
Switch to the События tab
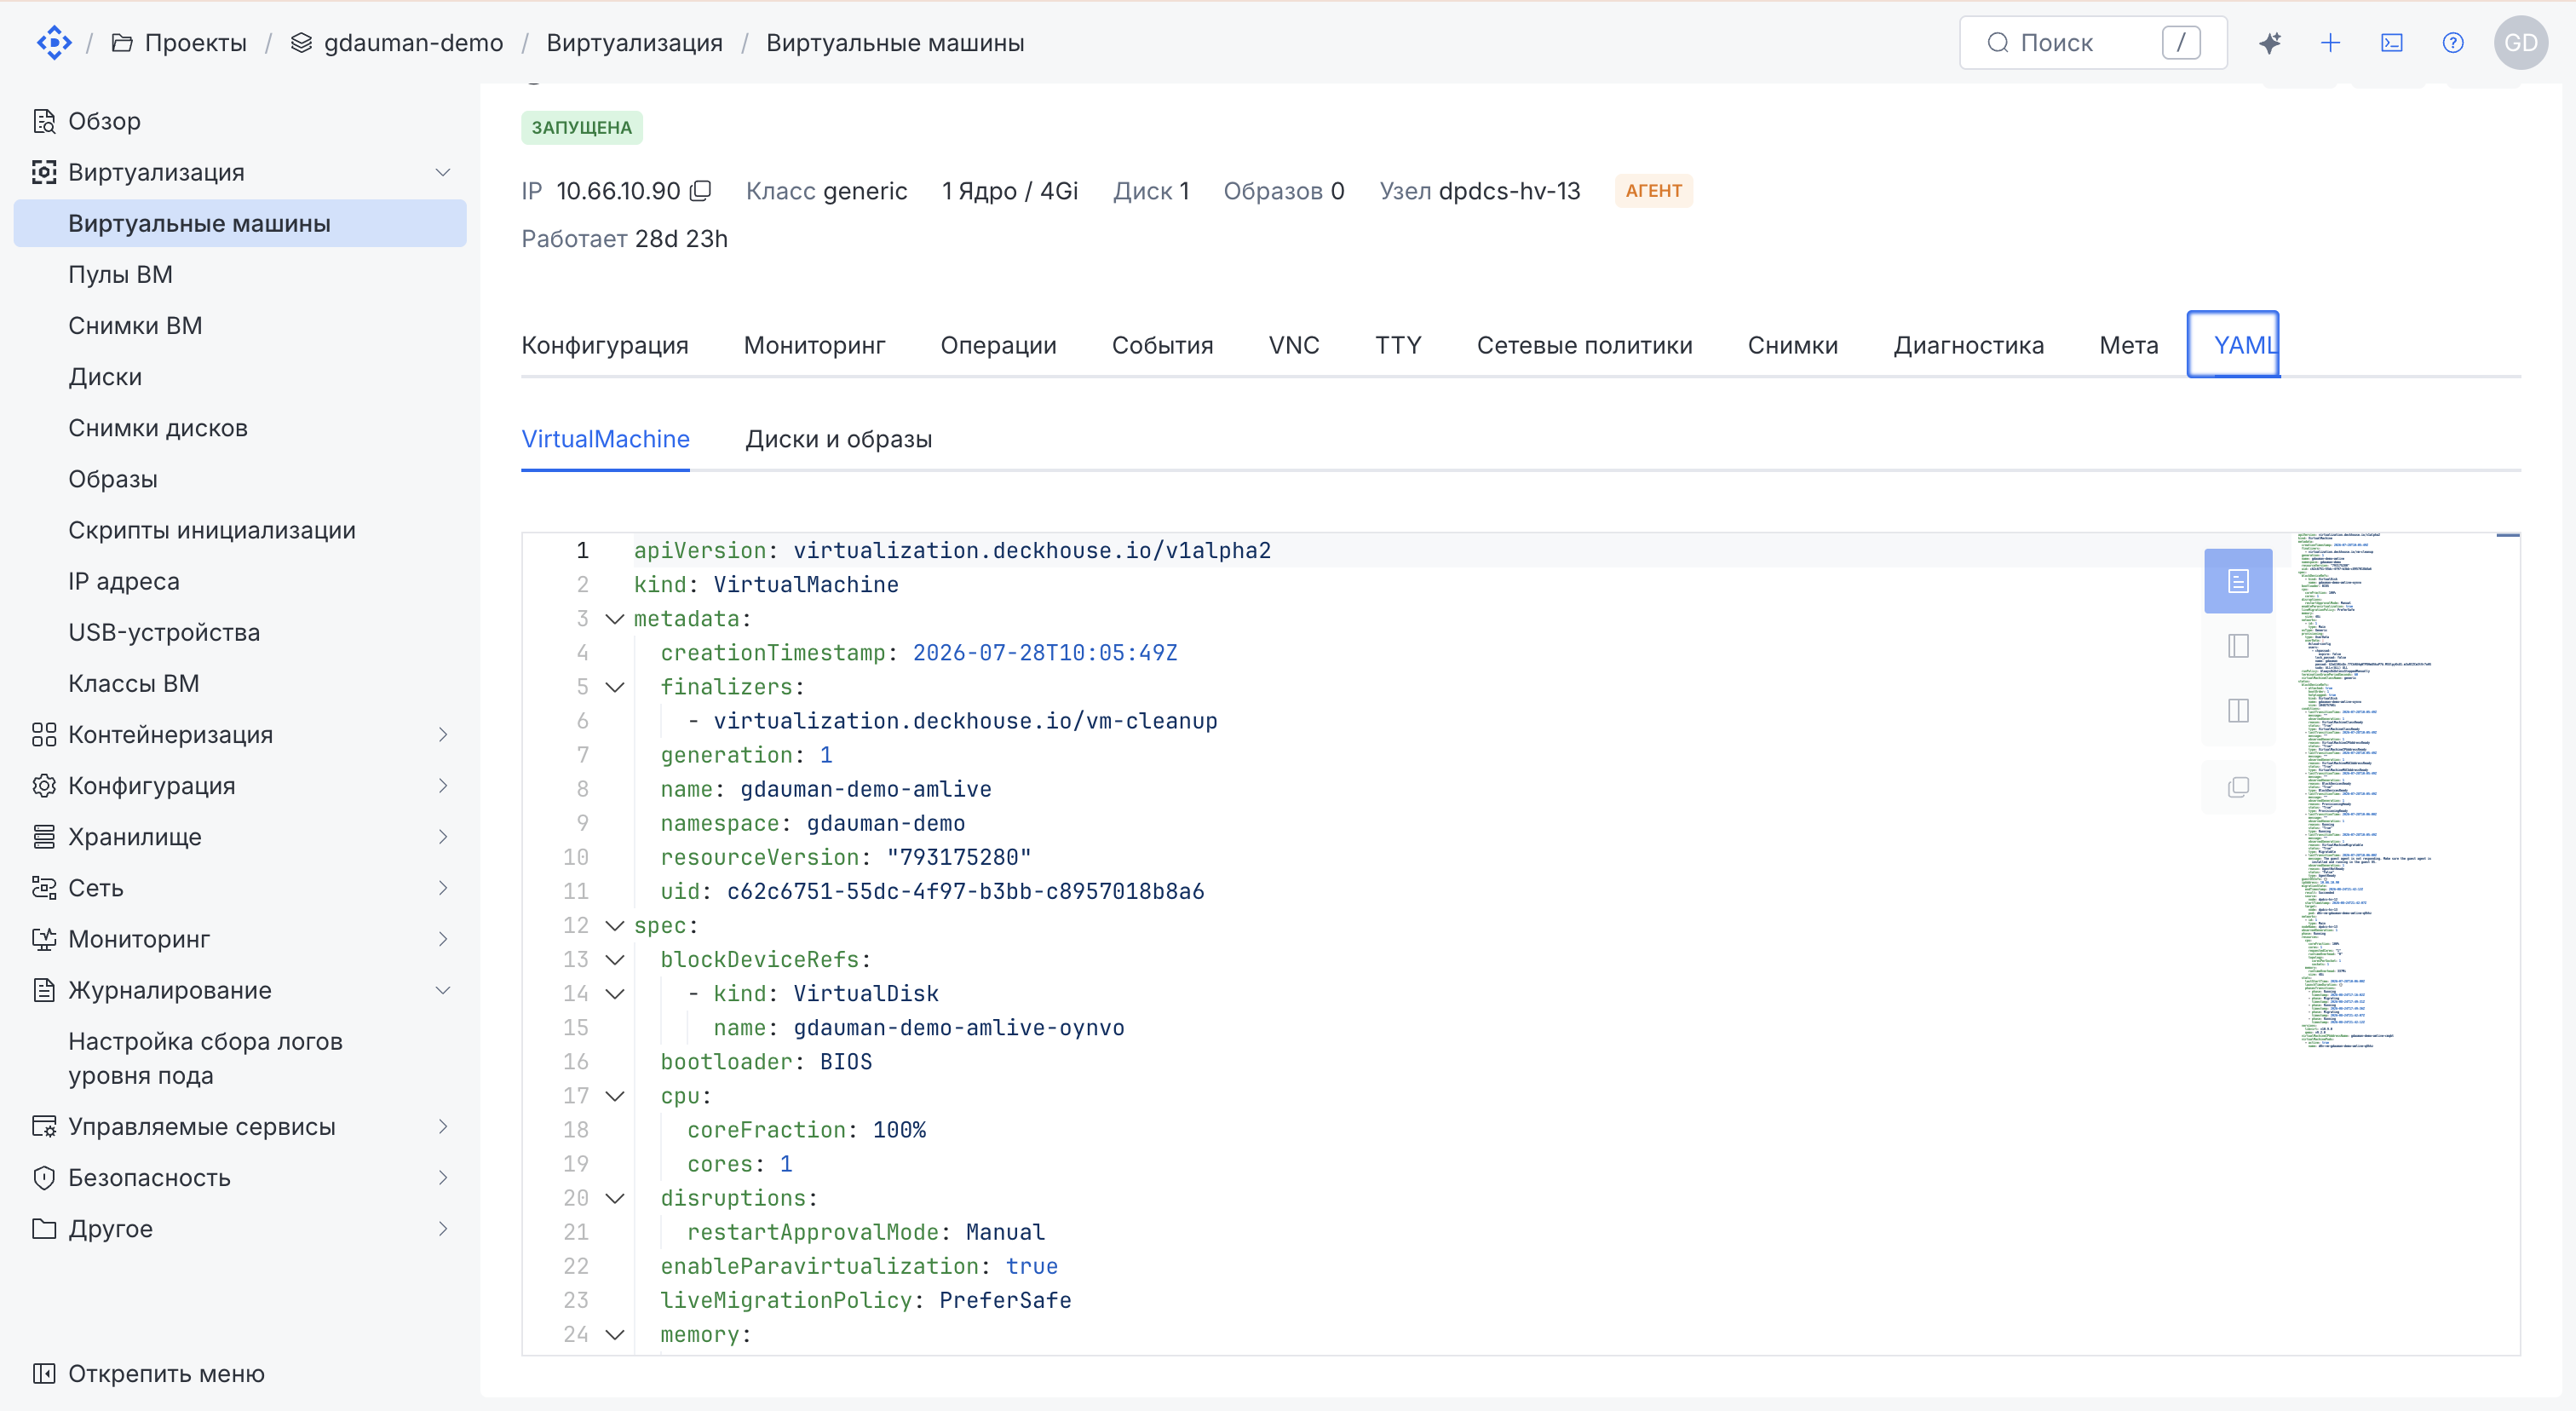[x=1162, y=345]
